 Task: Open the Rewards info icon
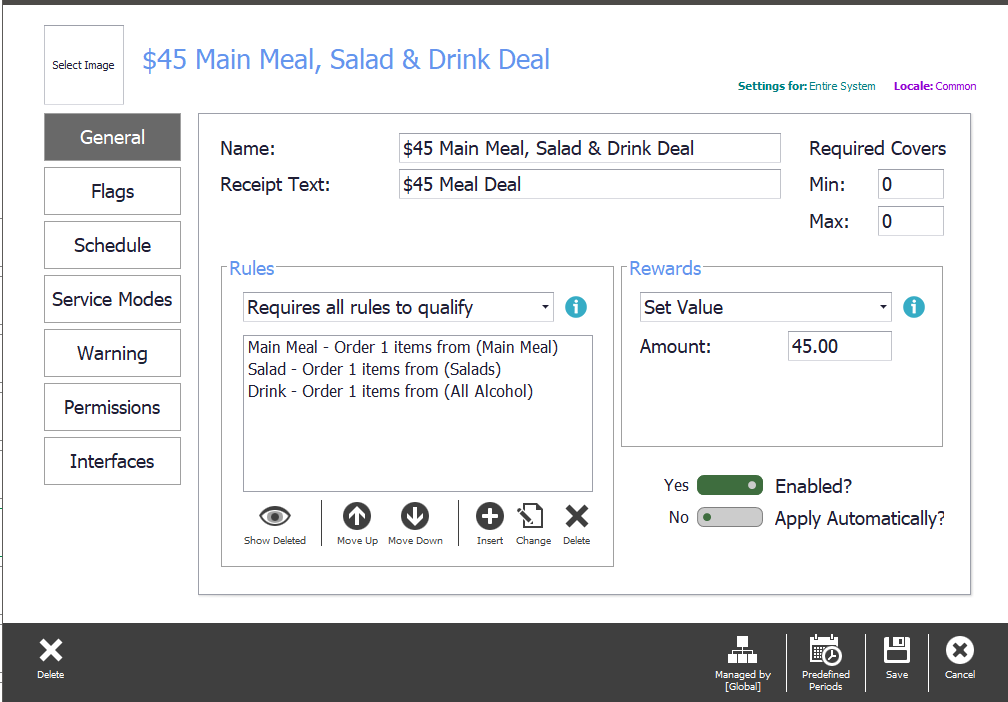click(x=914, y=307)
